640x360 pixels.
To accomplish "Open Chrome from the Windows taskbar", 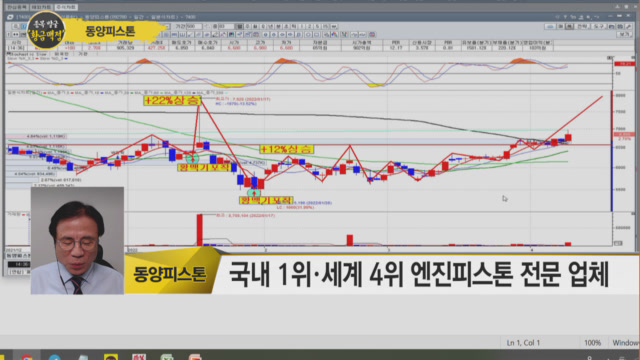I will pos(27,357).
